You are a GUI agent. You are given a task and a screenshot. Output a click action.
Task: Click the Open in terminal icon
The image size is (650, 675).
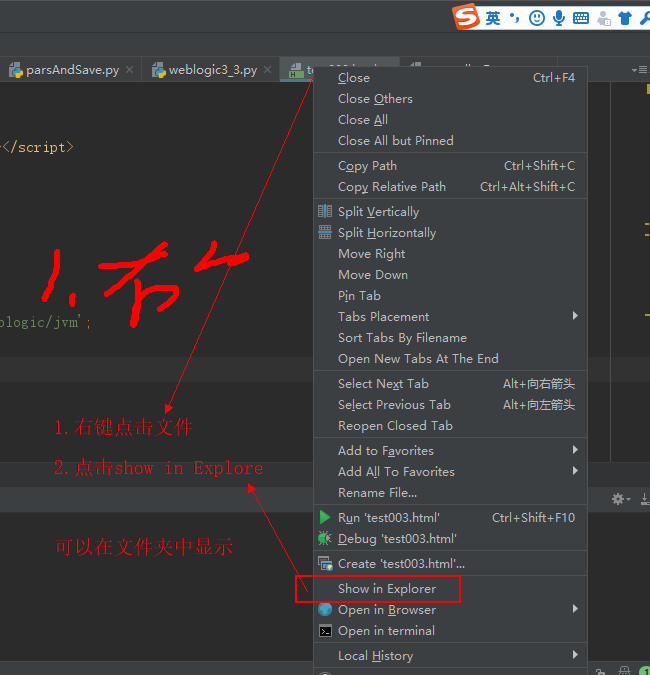(x=325, y=631)
